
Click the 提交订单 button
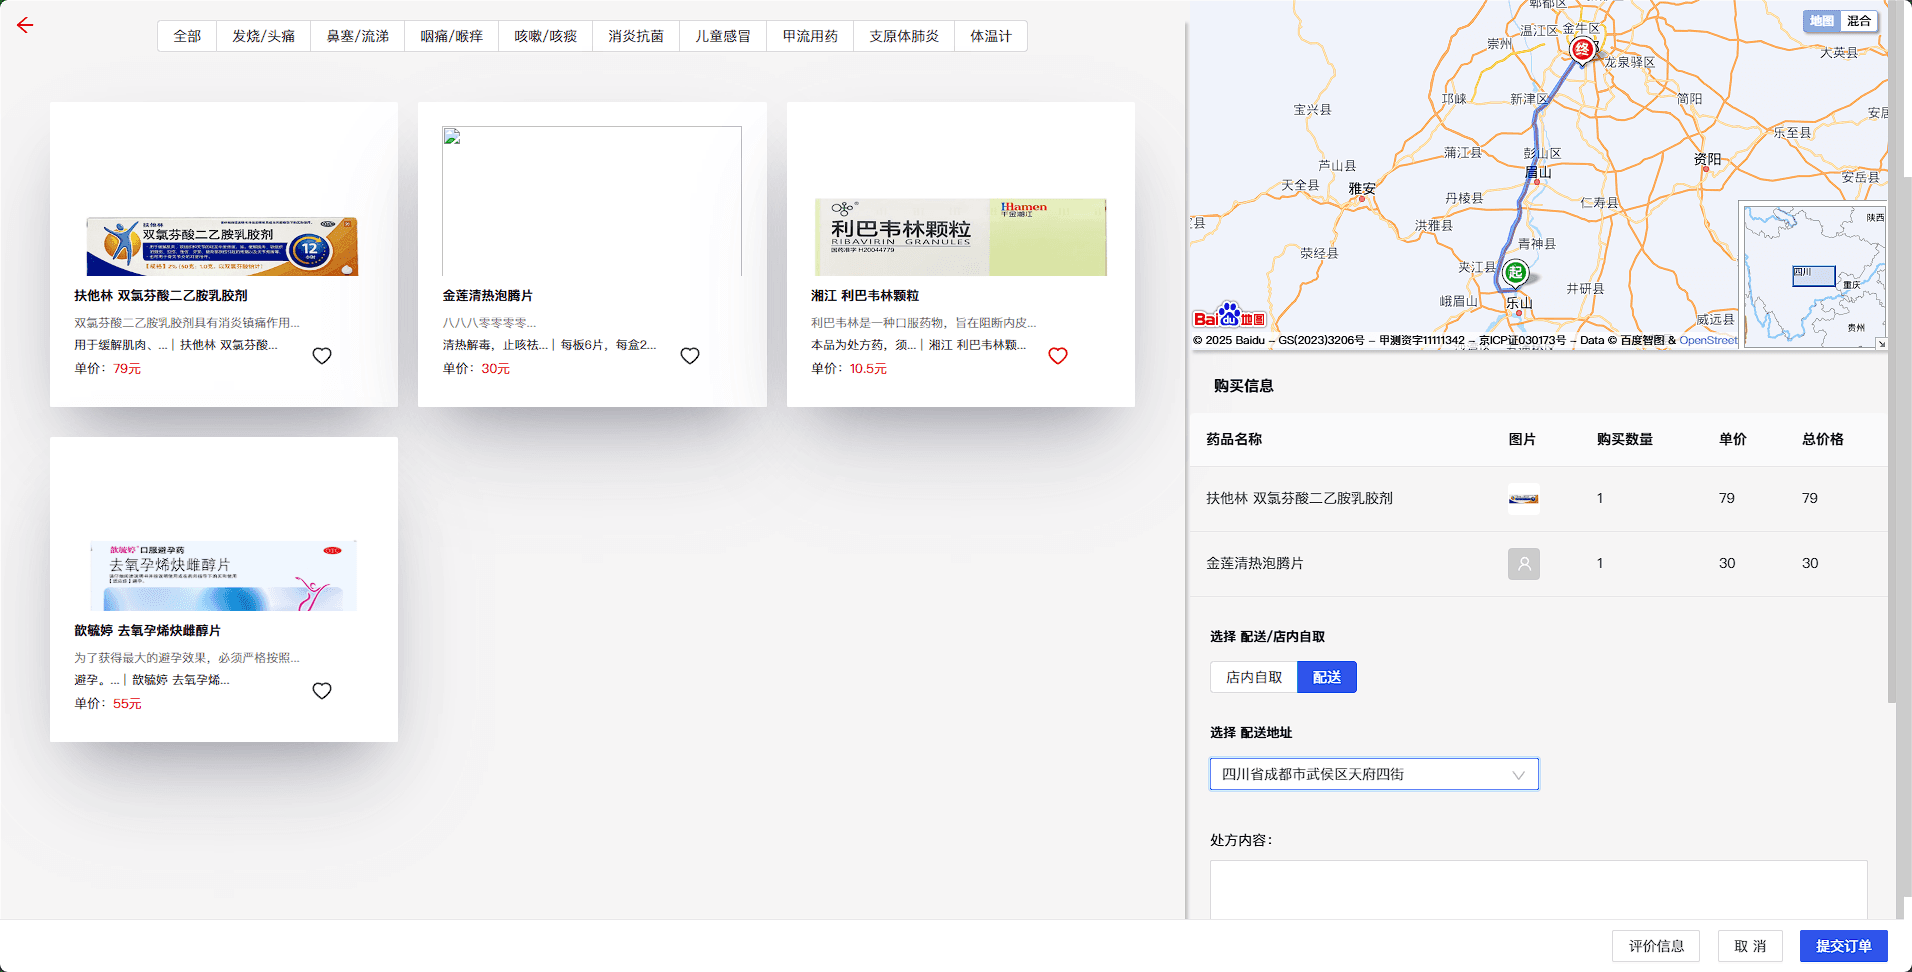click(x=1843, y=946)
